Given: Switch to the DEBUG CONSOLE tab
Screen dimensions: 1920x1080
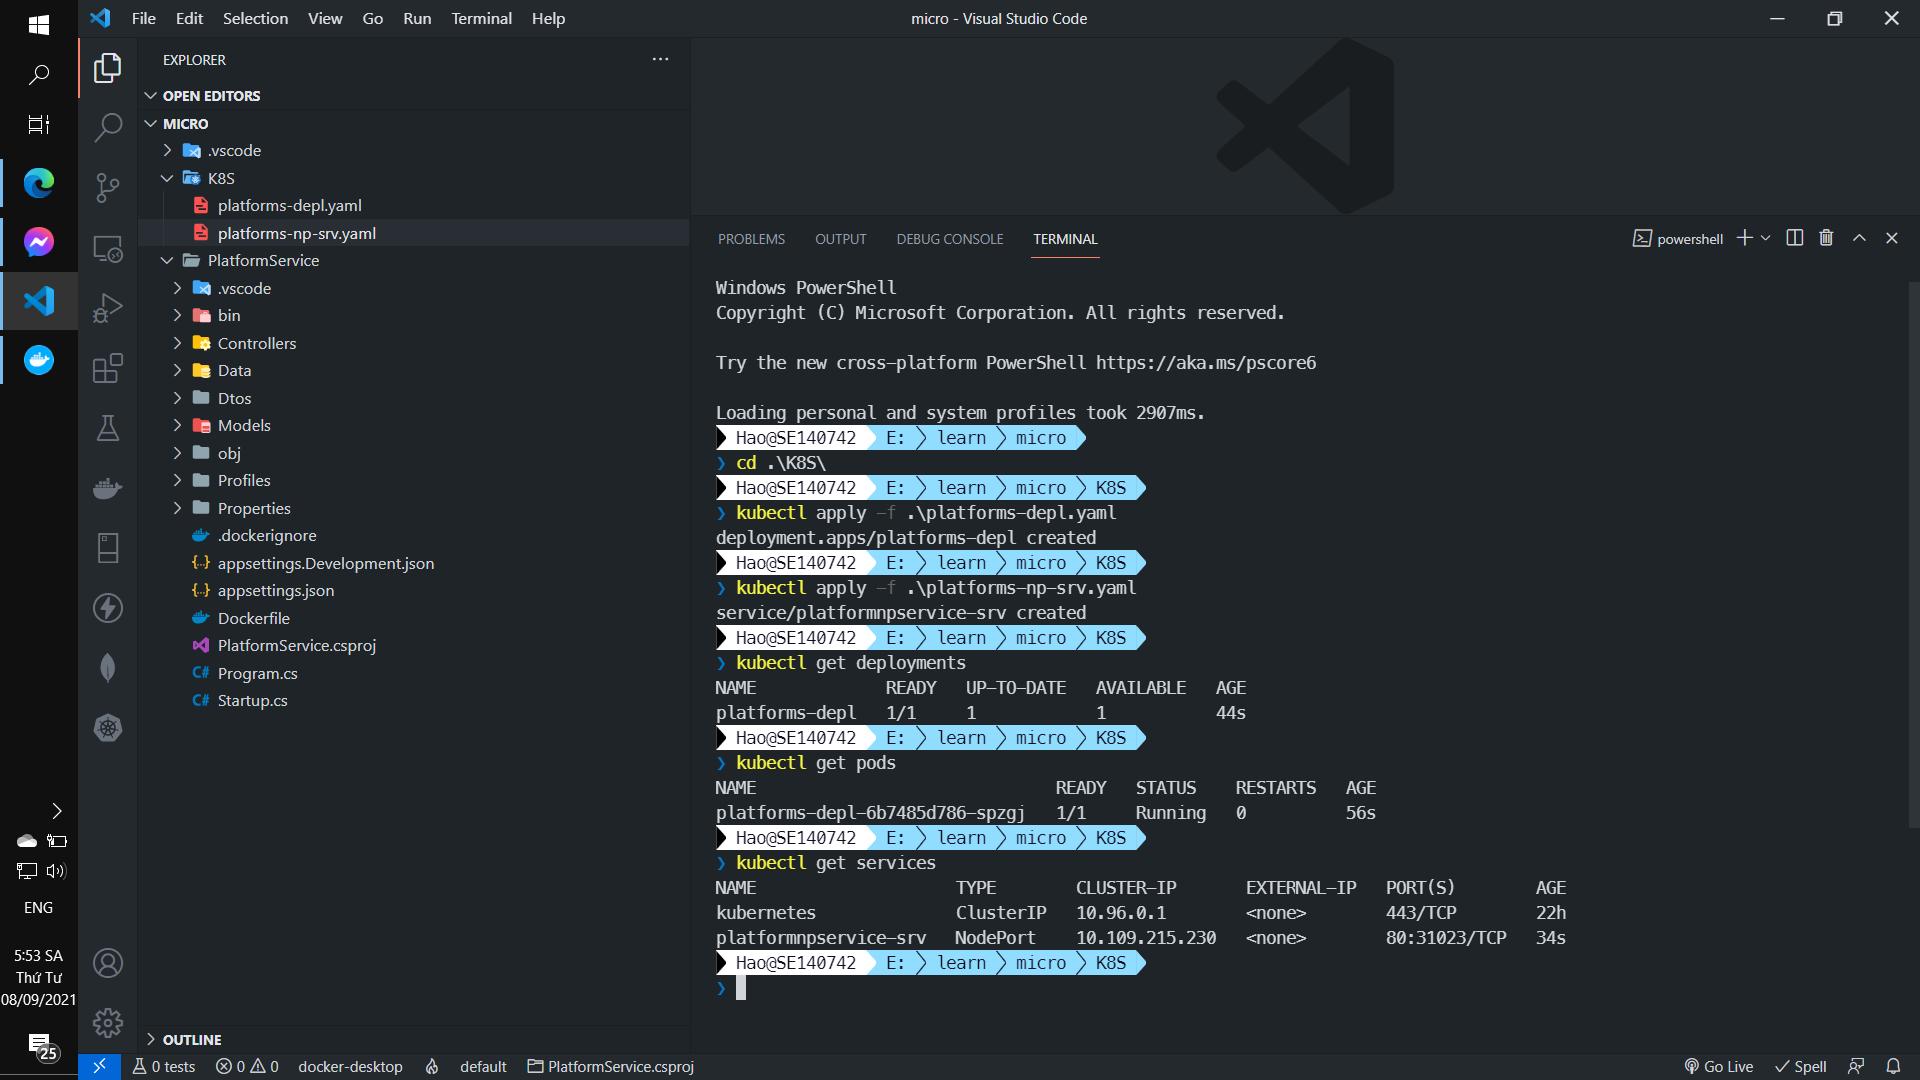Looking at the screenshot, I should (x=949, y=239).
